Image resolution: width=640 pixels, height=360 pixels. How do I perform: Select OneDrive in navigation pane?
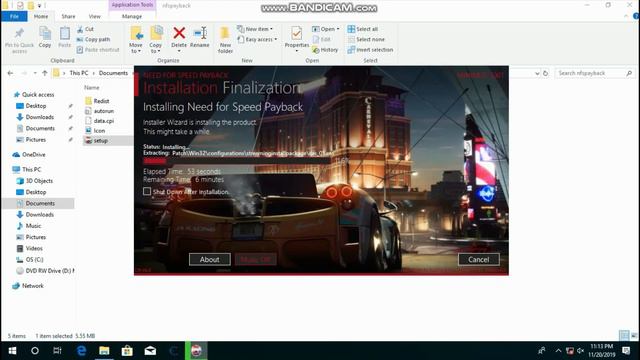pos(29,155)
